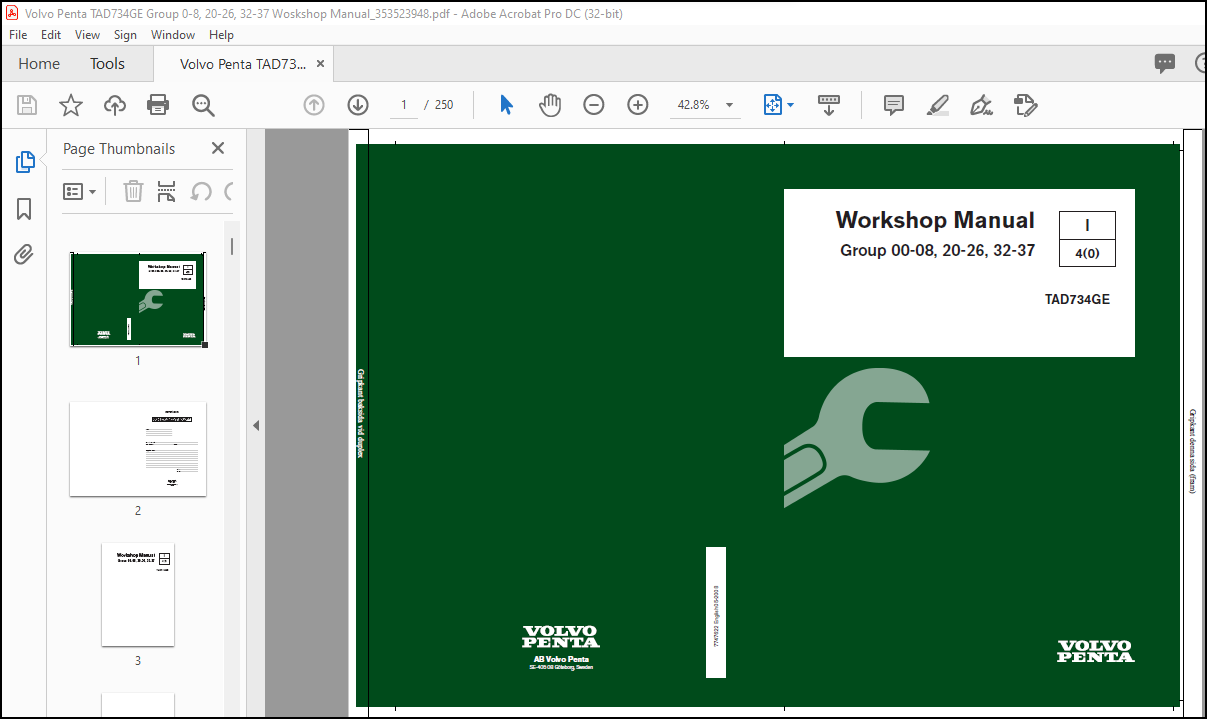Select the Volvo Penta TAD73... document tab
Viewport: 1207px width, 719px height.
tap(243, 63)
